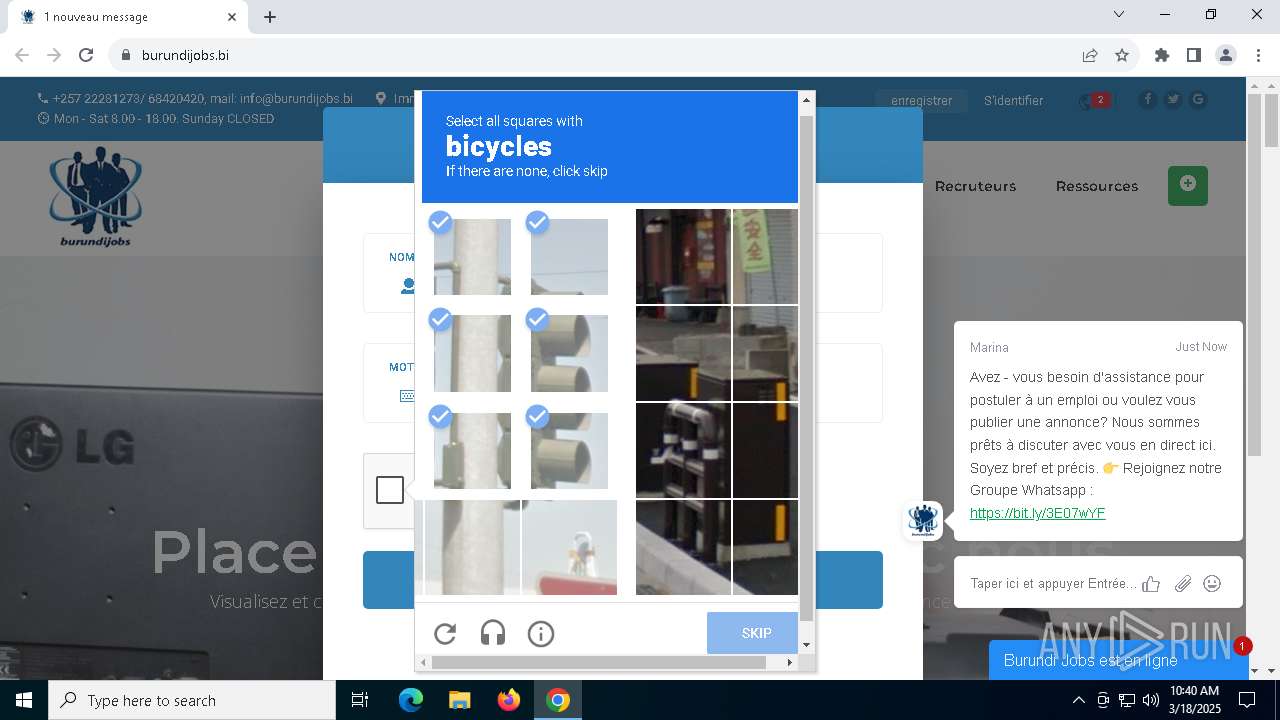
Task: Toggle Chrome side panel
Action: click(x=1193, y=55)
